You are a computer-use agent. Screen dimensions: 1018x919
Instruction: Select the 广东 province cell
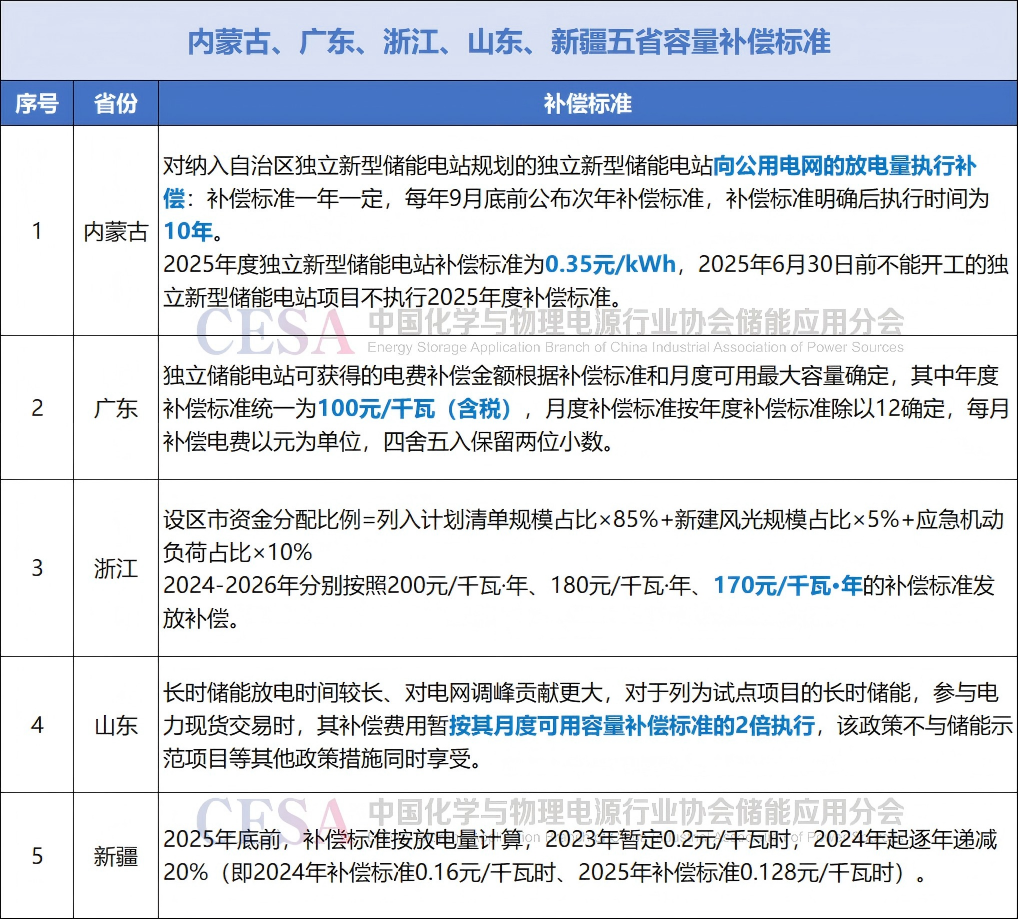pos(116,408)
